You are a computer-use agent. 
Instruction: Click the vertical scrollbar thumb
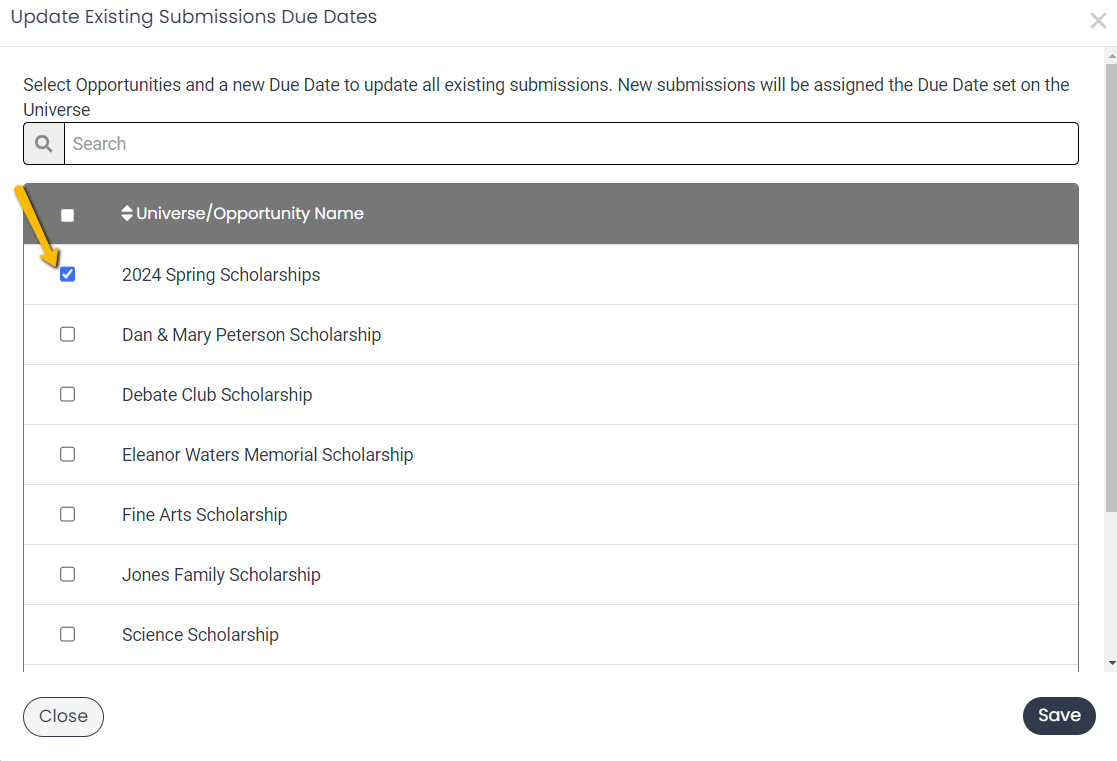[x=1111, y=287]
